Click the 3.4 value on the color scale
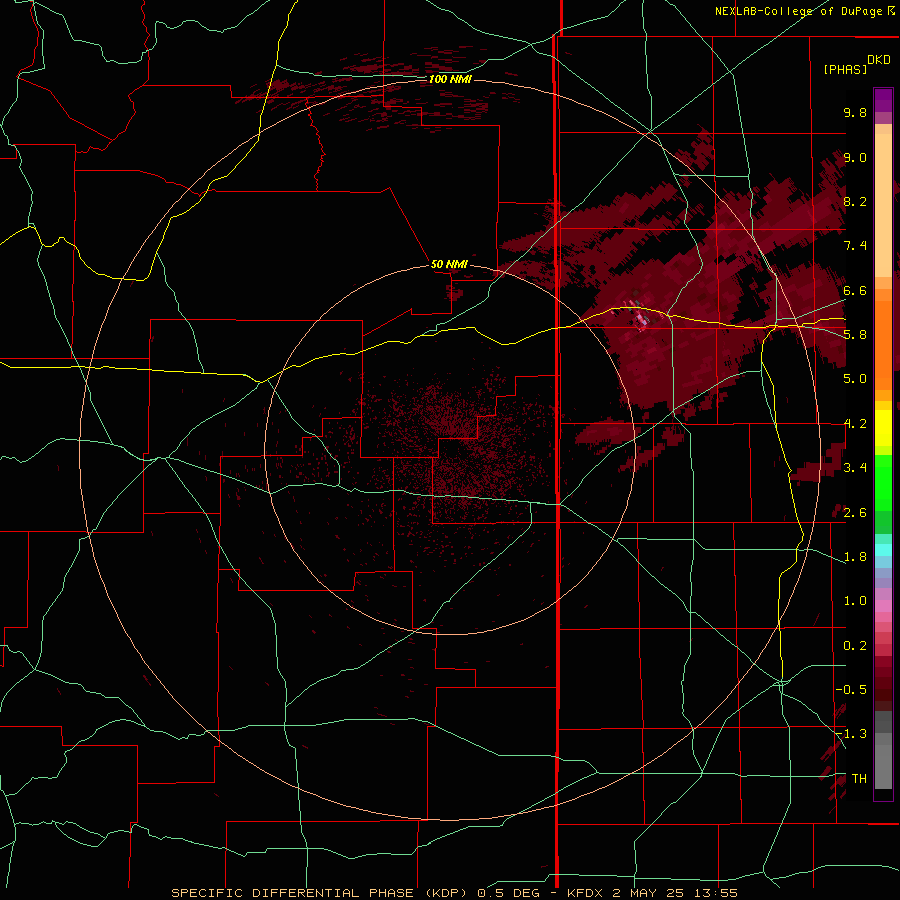The image size is (900, 900). click(x=855, y=467)
